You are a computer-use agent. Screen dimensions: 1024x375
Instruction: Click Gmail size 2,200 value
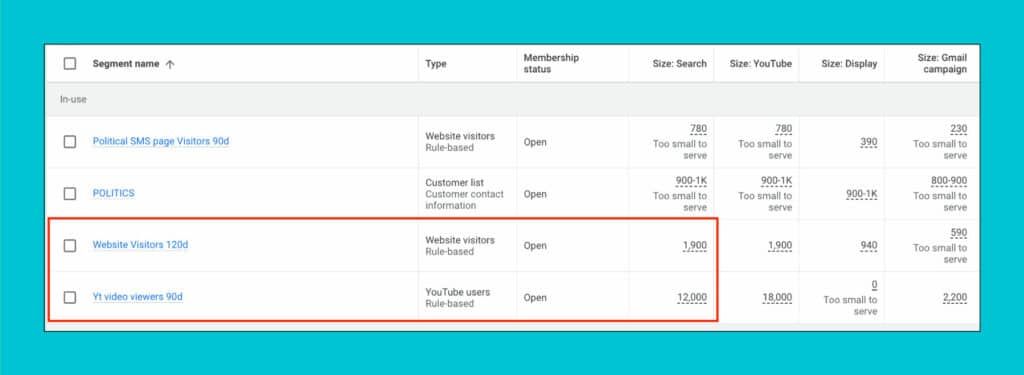955,297
